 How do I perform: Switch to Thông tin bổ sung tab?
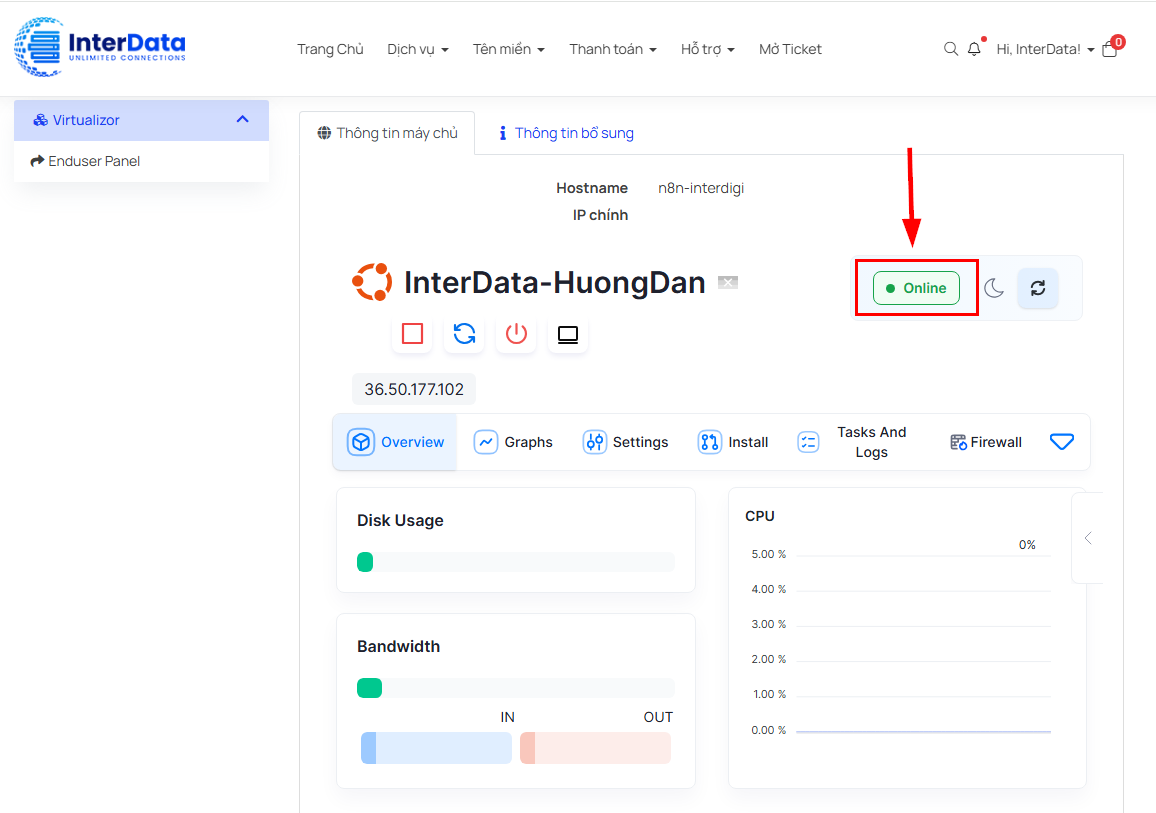[566, 133]
